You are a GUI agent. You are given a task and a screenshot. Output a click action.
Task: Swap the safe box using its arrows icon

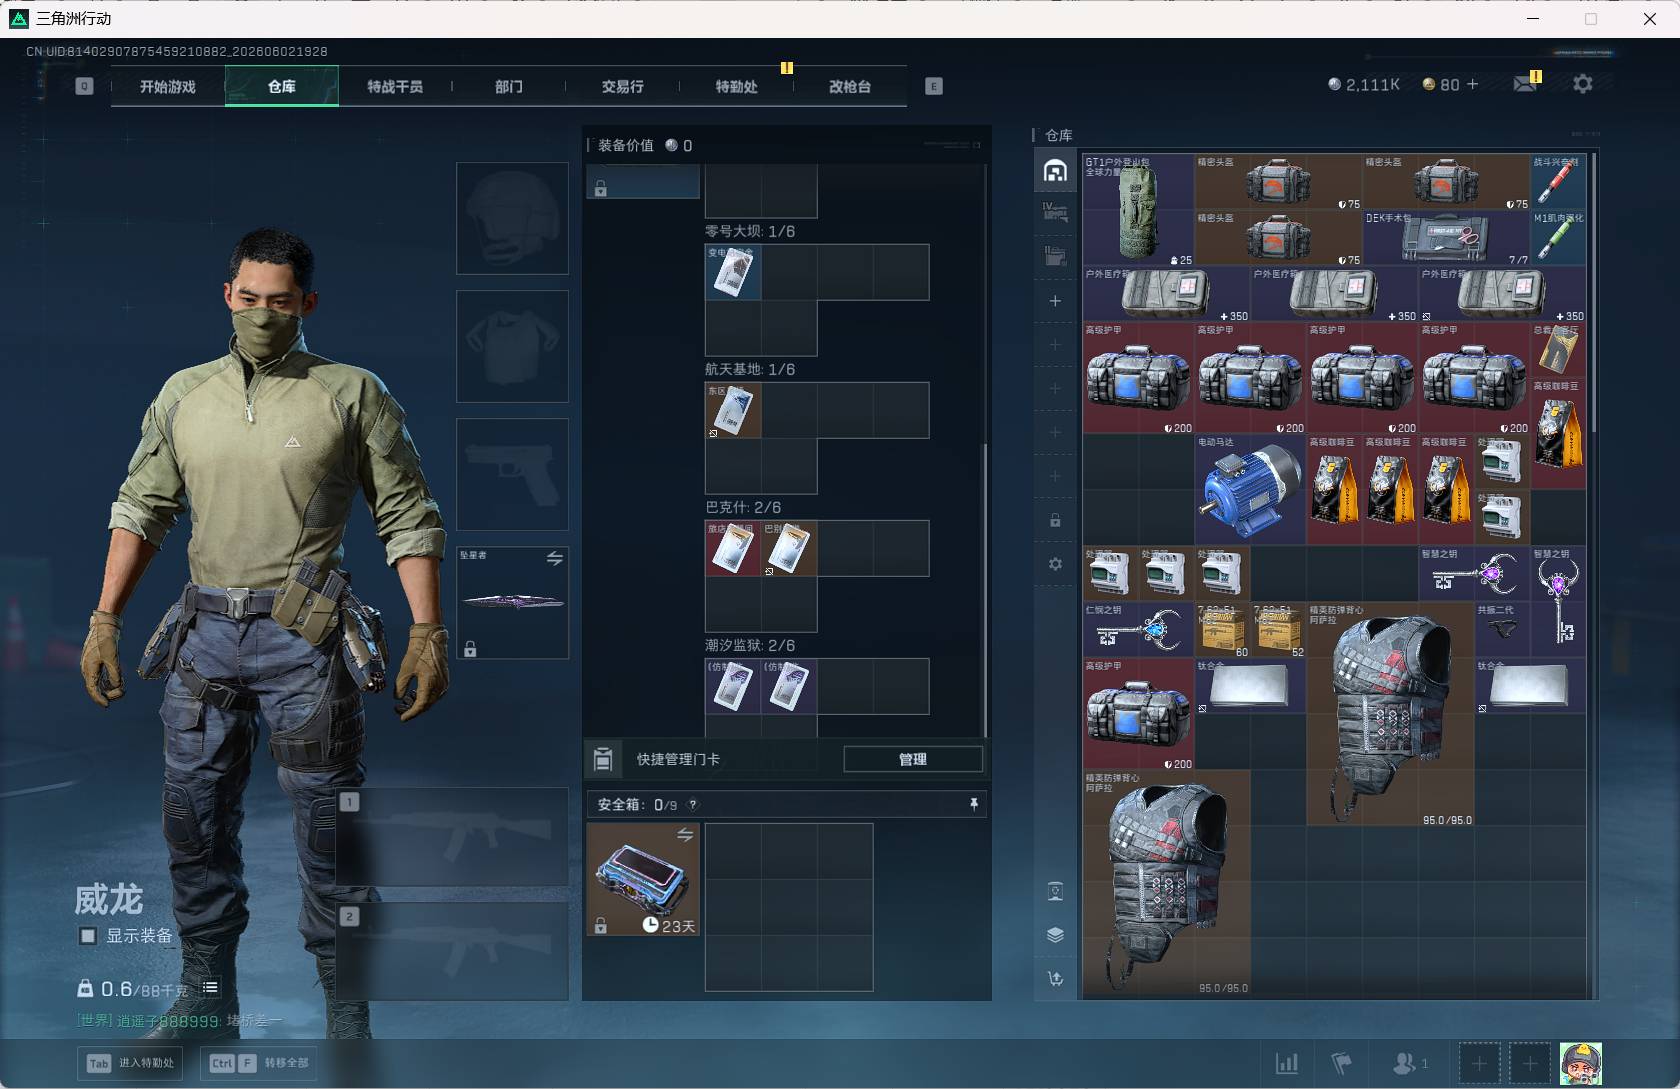coord(685,835)
